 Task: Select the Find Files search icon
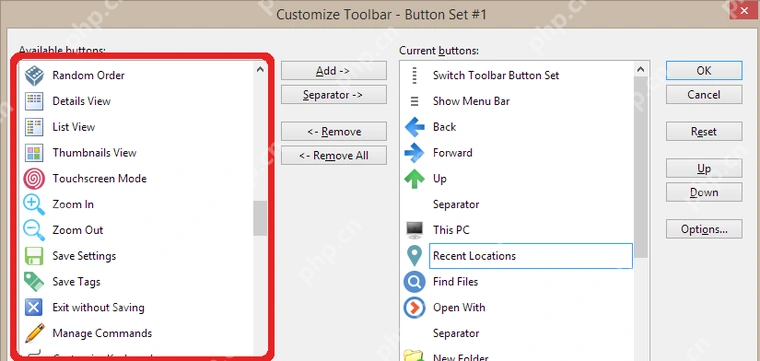pos(414,282)
